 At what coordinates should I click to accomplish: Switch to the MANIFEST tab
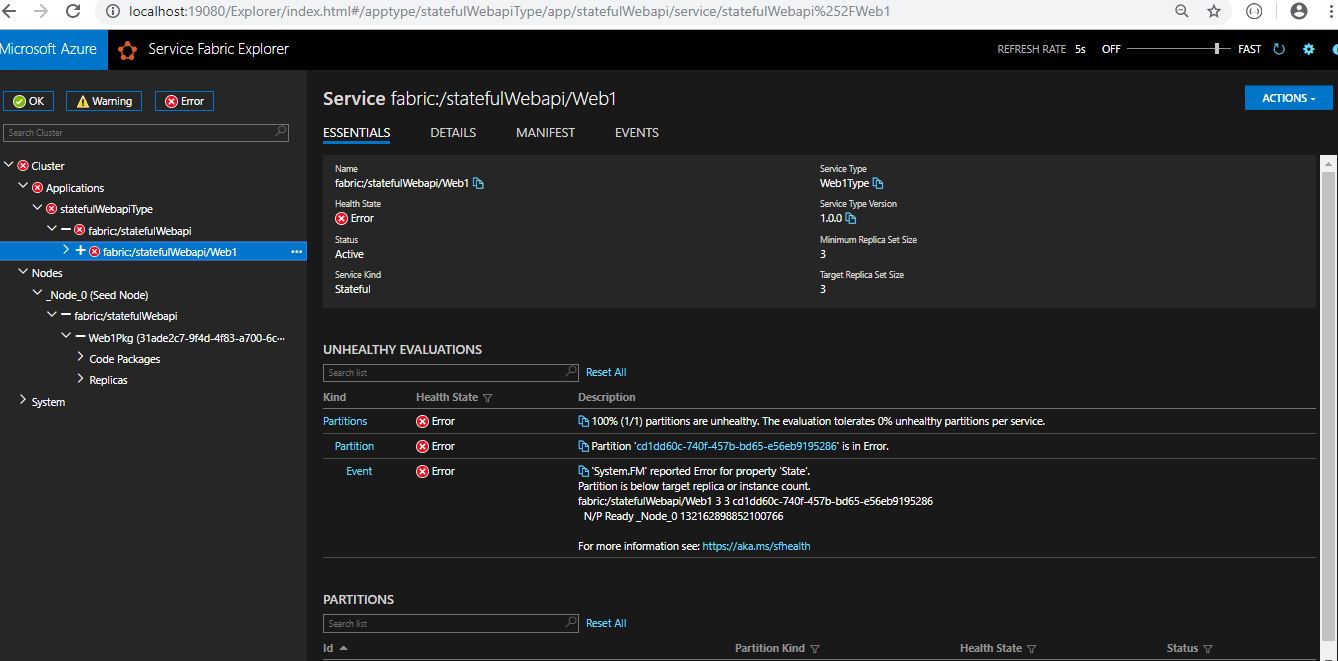point(544,132)
